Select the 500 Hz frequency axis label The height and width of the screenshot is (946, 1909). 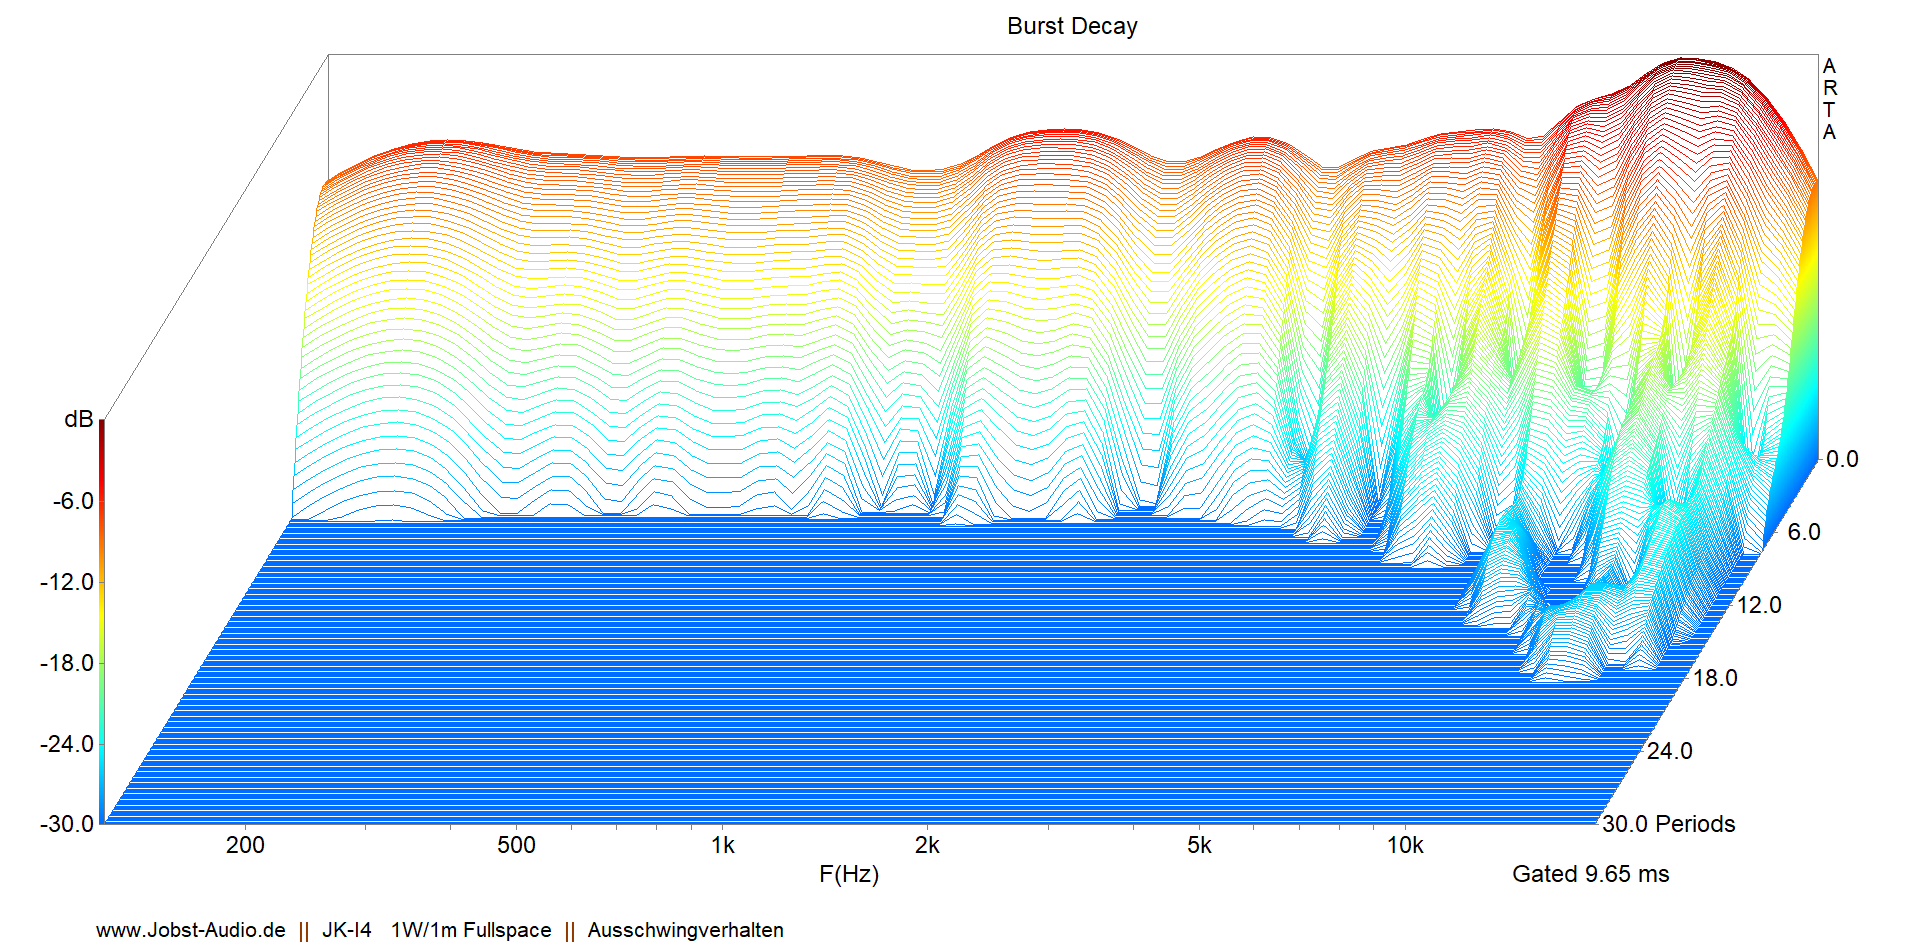coord(516,845)
